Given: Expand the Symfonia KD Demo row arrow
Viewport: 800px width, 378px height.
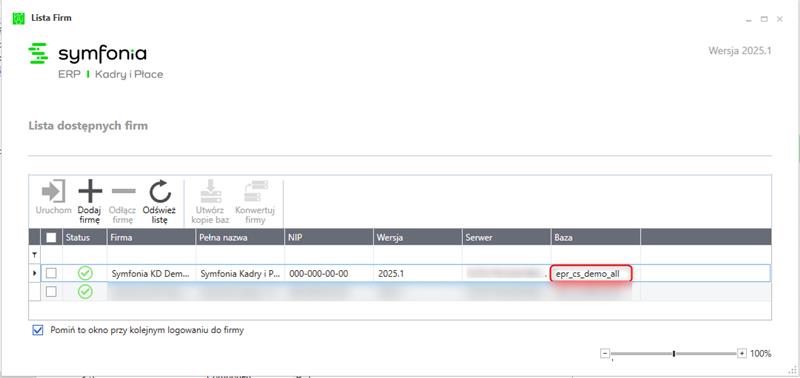Looking at the screenshot, I should click(35, 273).
